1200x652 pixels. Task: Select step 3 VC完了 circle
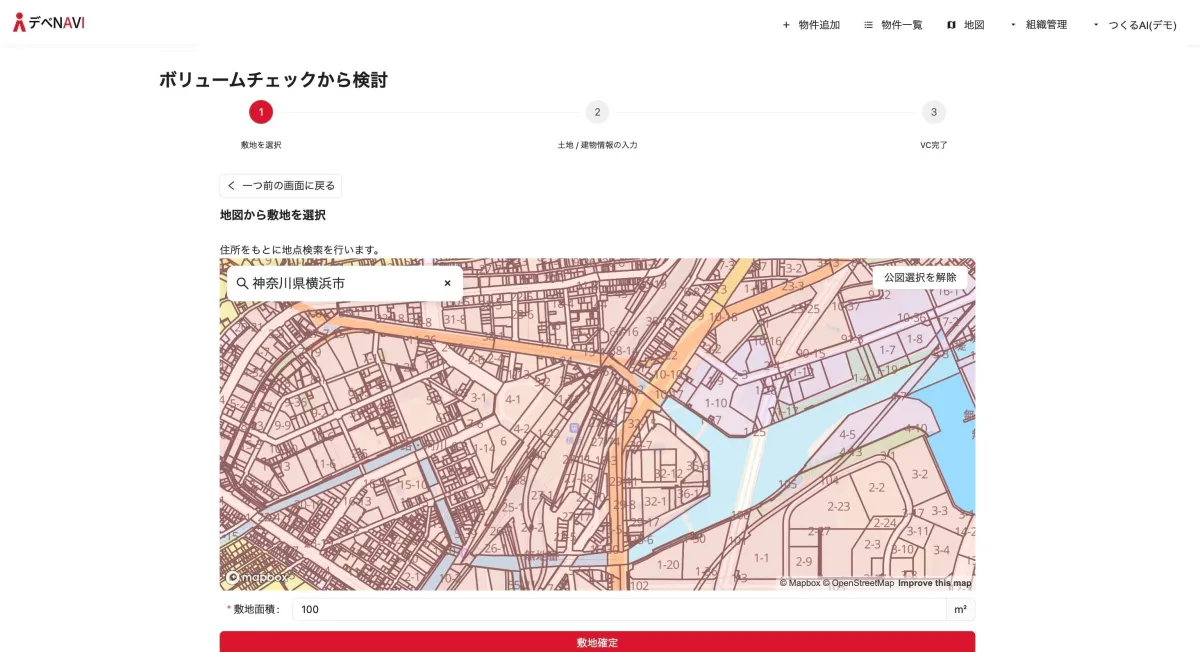coord(933,112)
